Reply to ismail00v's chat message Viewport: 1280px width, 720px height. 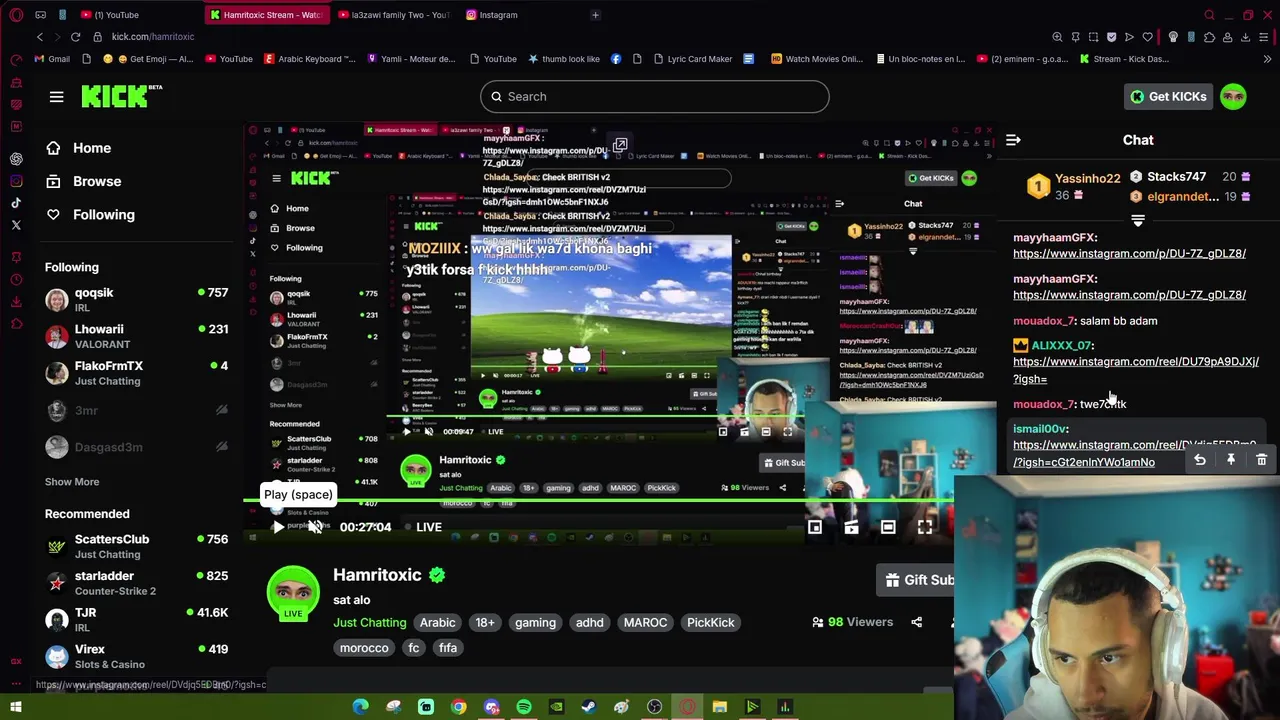click(1200, 460)
